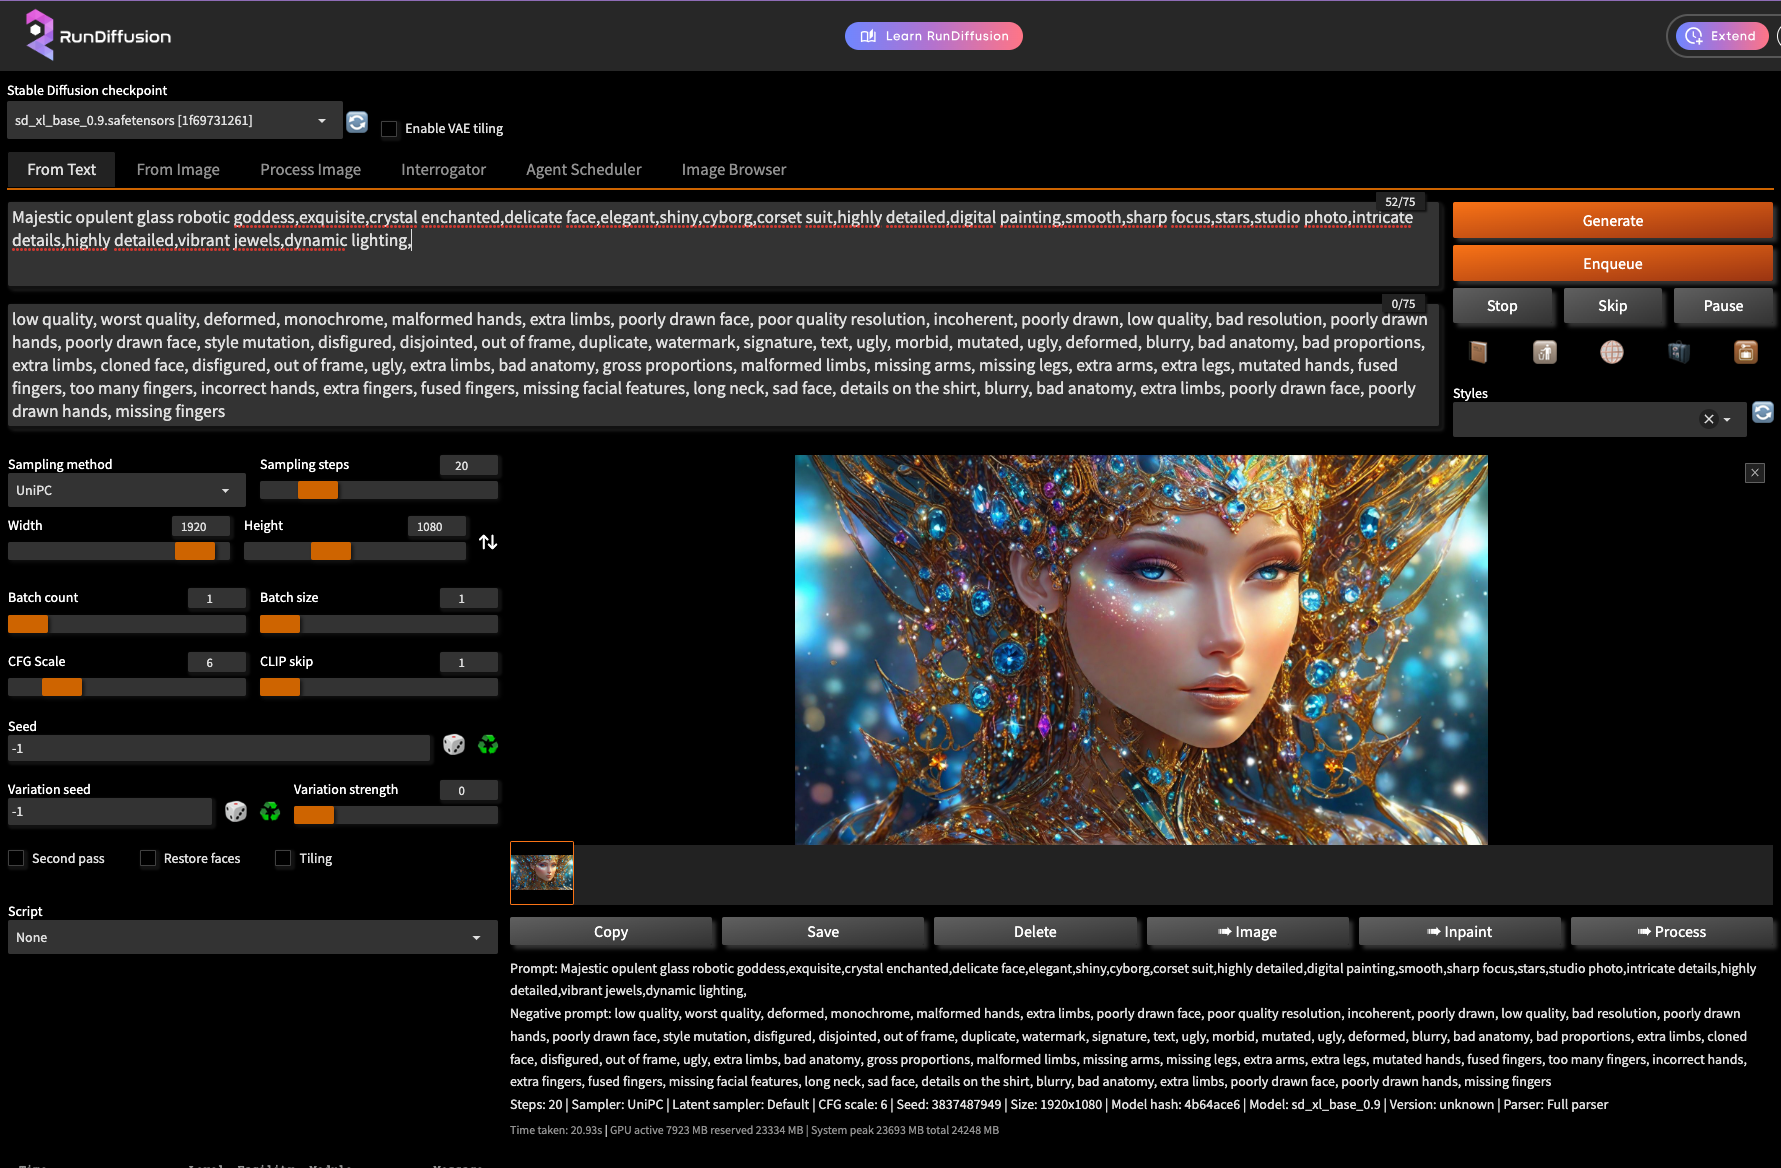Image resolution: width=1781 pixels, height=1168 pixels.
Task: Send result to Image tab
Action: tap(1247, 932)
